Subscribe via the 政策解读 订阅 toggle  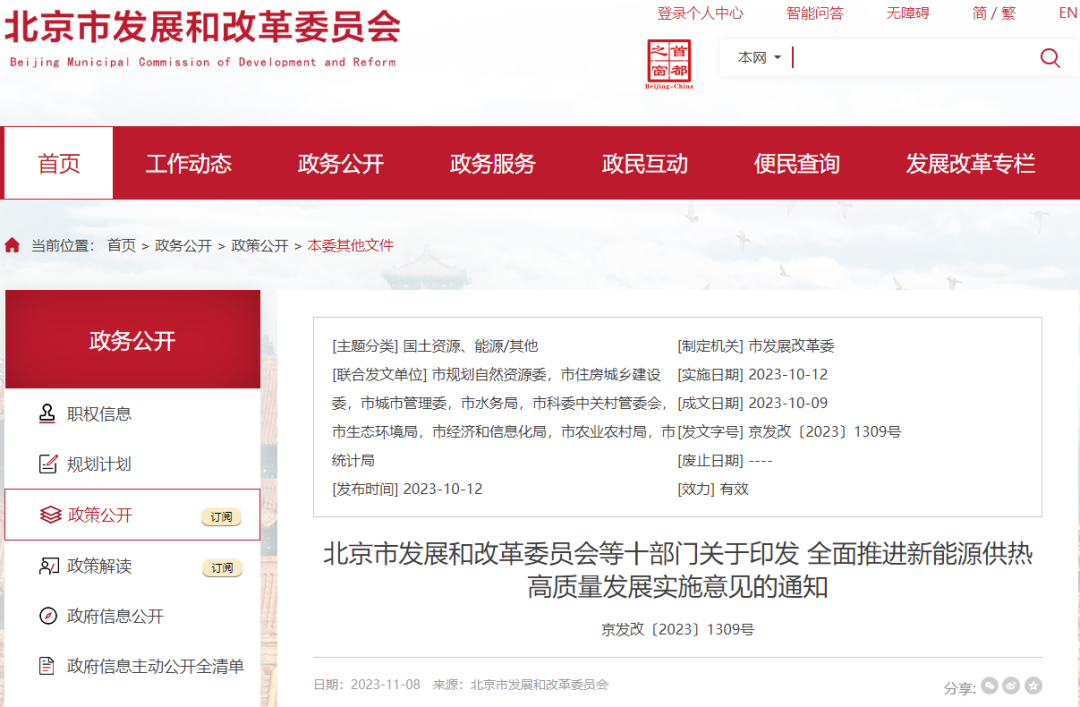(224, 567)
